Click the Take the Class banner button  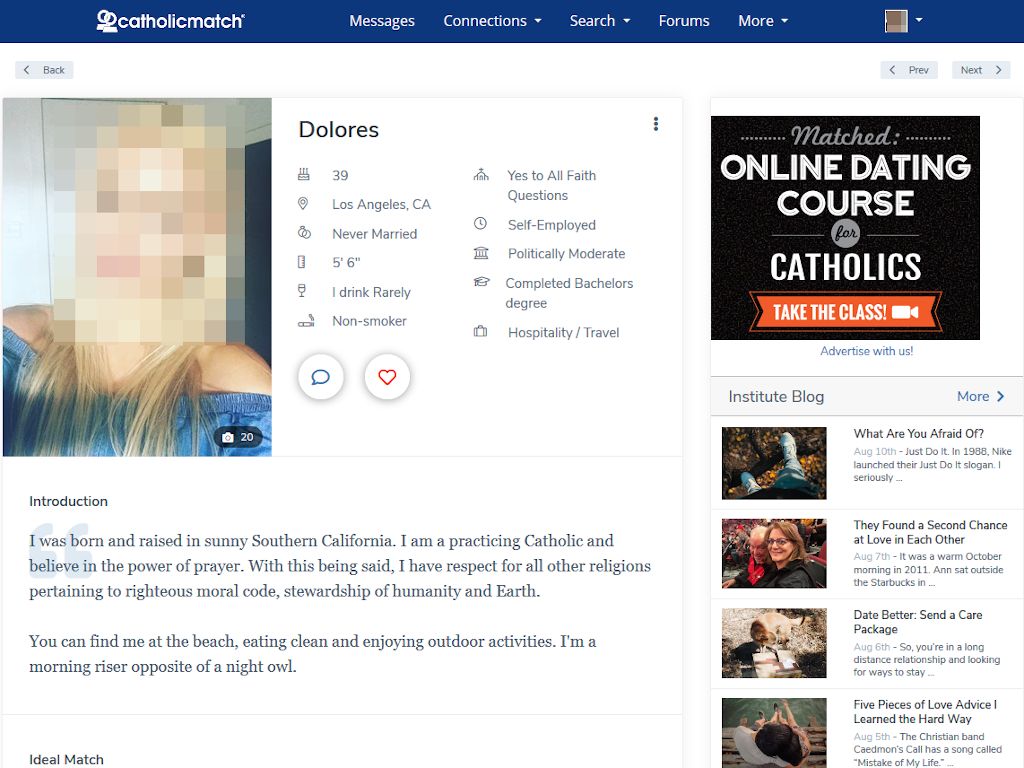[x=845, y=312]
